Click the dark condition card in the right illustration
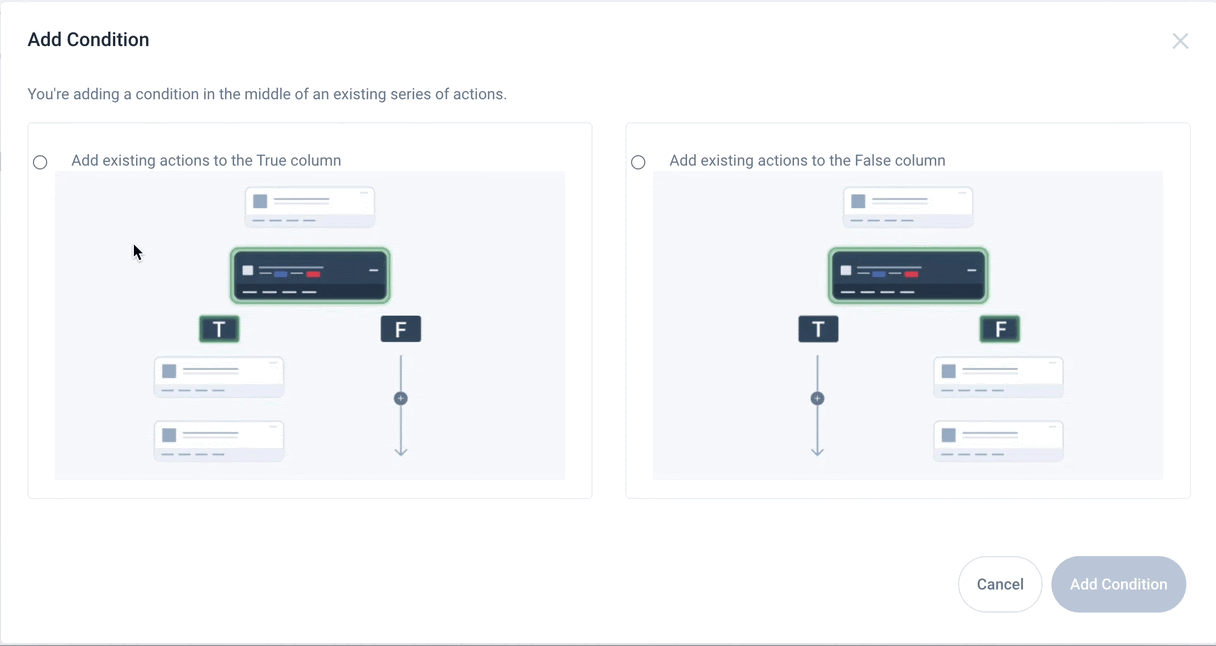Image resolution: width=1216 pixels, height=646 pixels. pyautogui.click(x=908, y=276)
